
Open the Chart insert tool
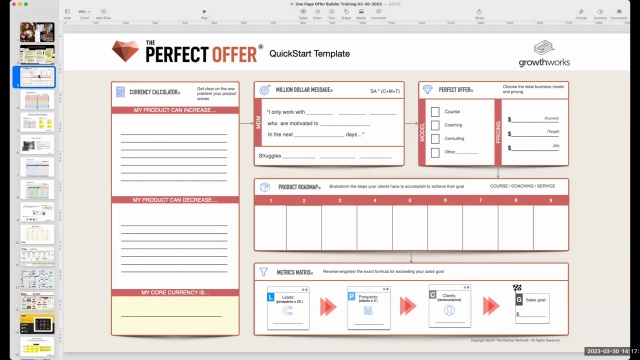click(x=317, y=13)
